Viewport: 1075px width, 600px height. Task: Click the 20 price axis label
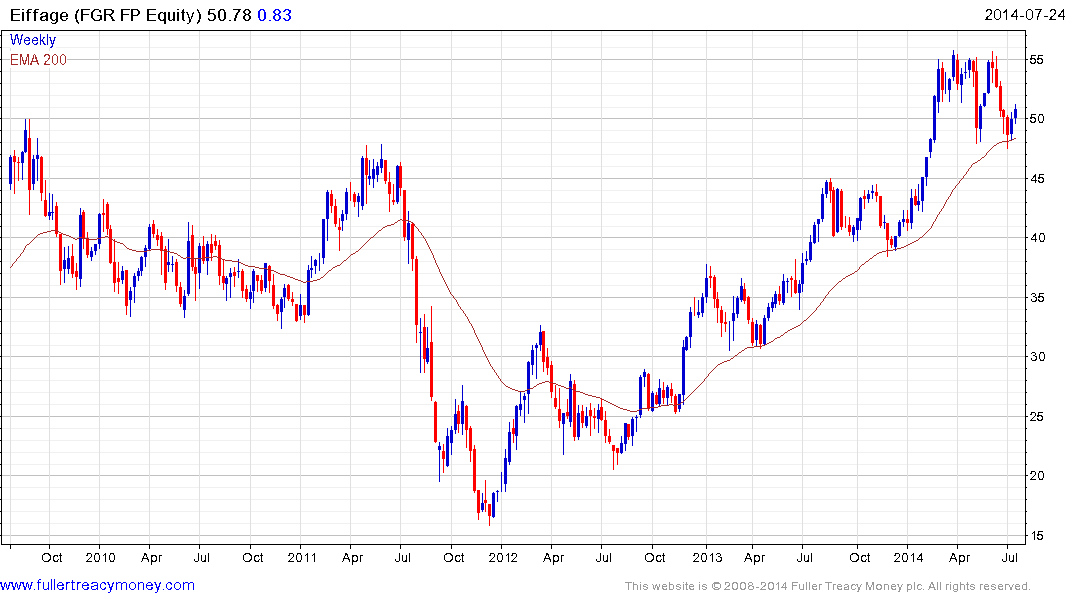tap(1036, 476)
